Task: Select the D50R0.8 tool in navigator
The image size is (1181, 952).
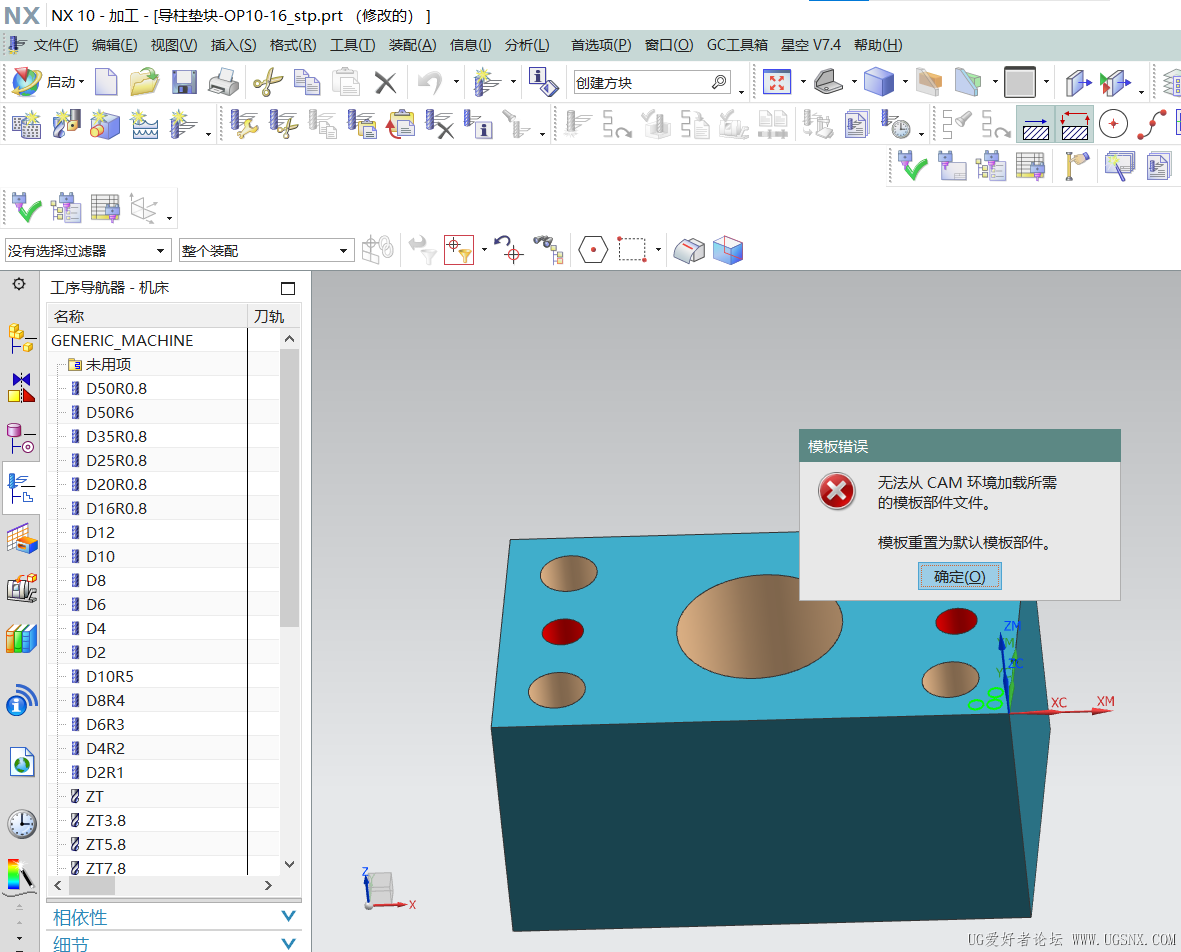Action: (116, 388)
